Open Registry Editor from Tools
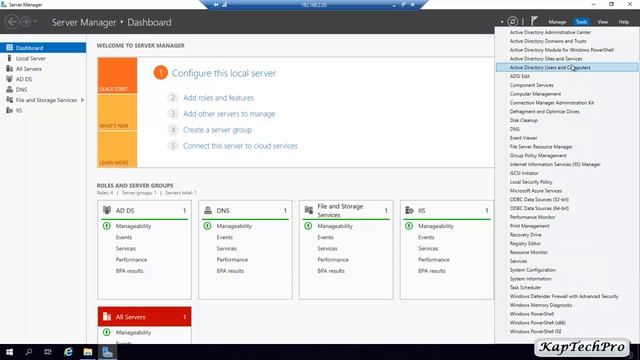Screen dimensions: 640x360 (525, 243)
